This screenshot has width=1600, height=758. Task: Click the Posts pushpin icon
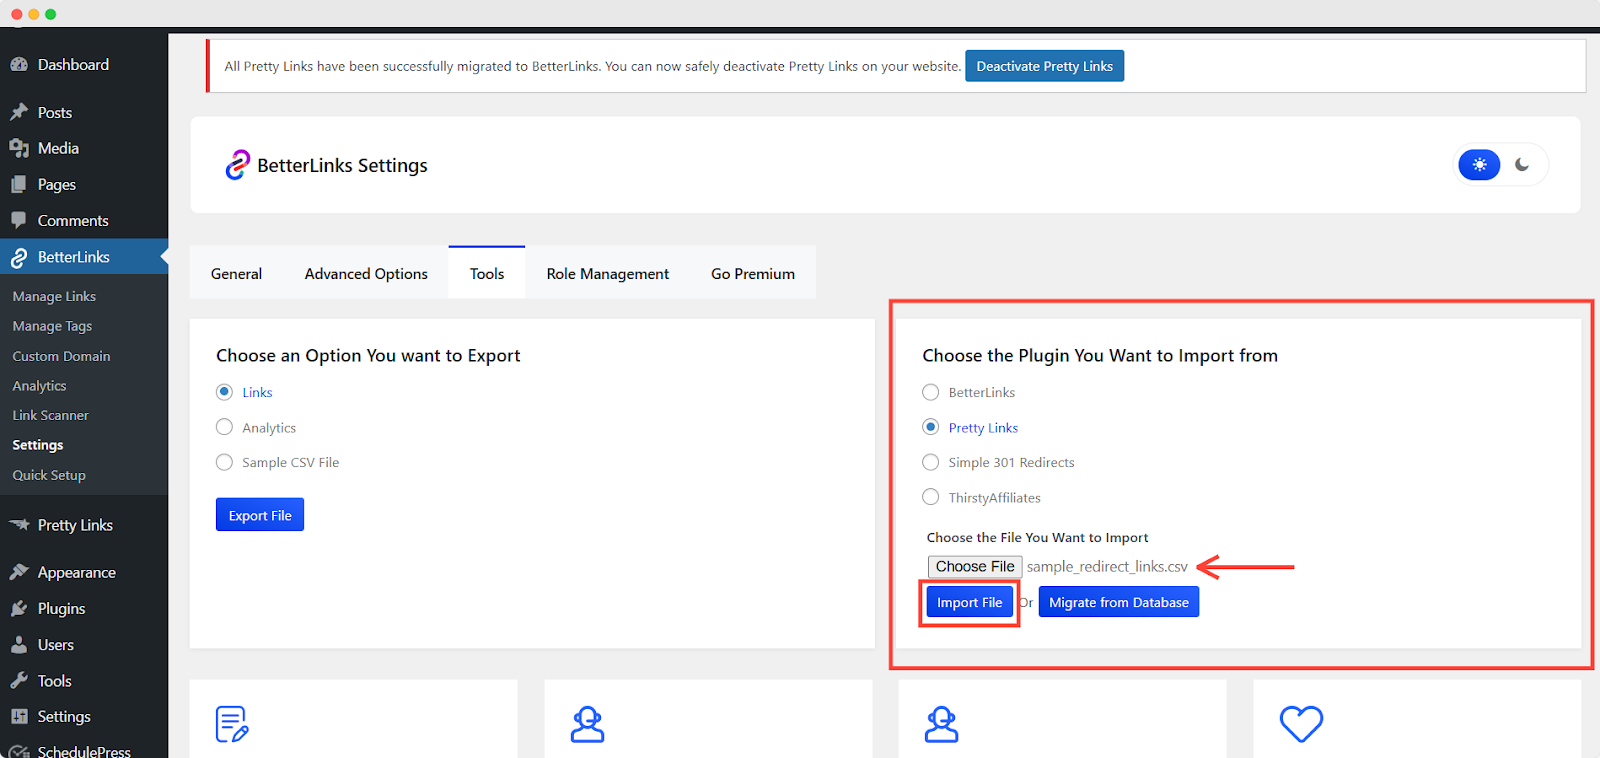[x=19, y=112]
